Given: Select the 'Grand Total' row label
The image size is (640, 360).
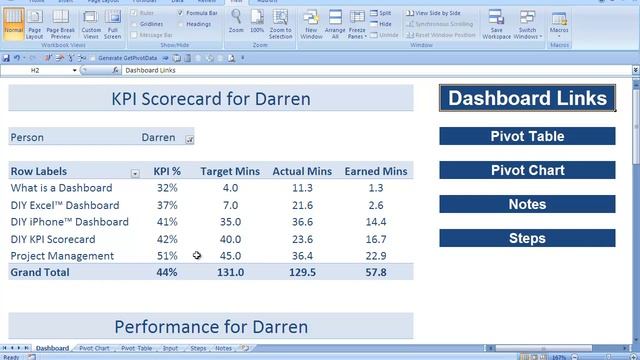Looking at the screenshot, I should coord(40,272).
